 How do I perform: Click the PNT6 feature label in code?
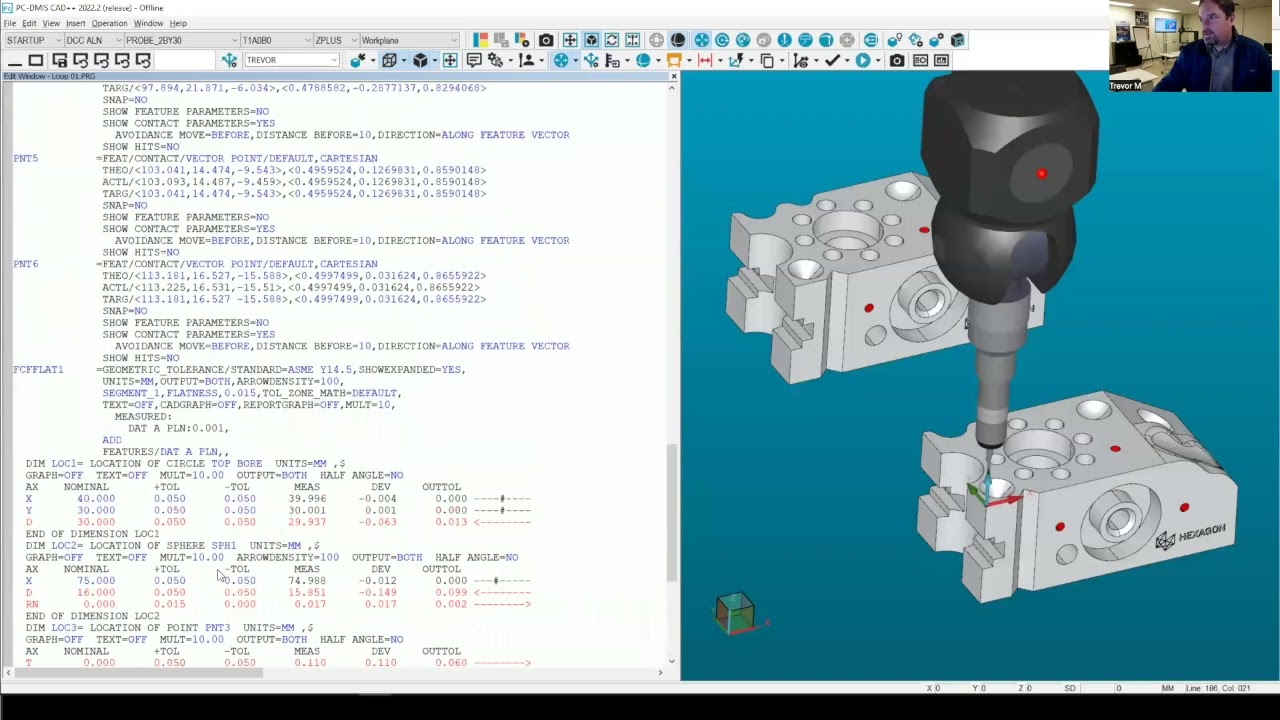[26, 264]
